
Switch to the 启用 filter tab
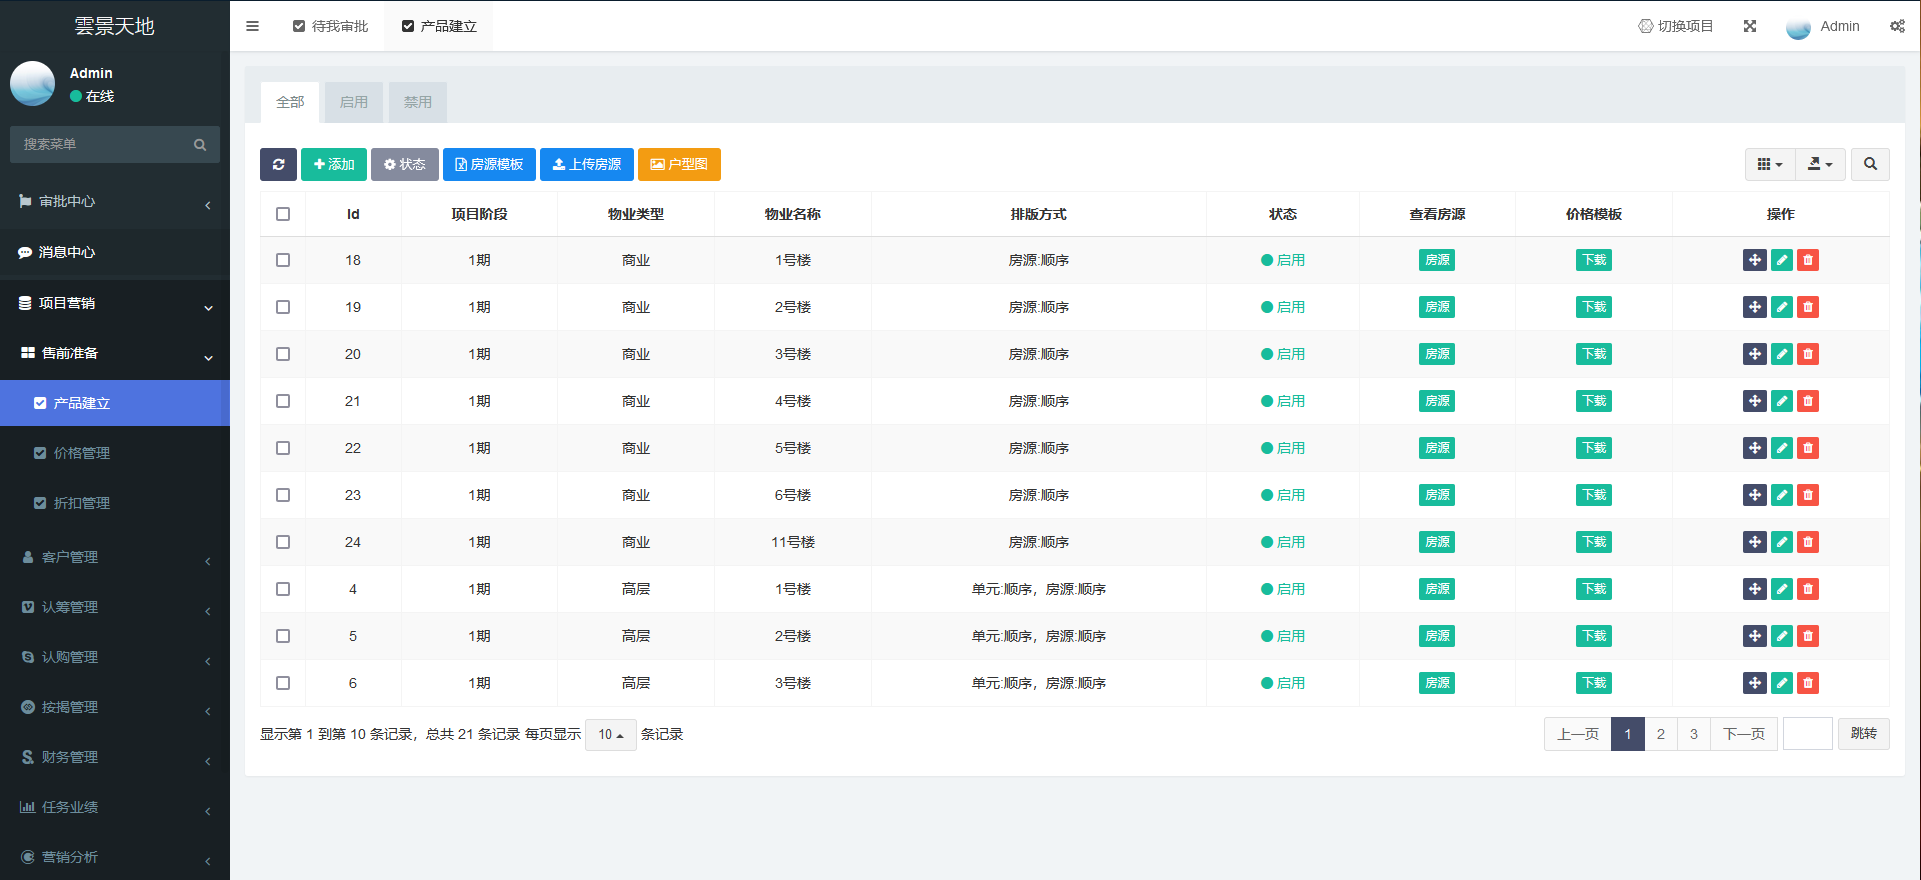pos(354,102)
